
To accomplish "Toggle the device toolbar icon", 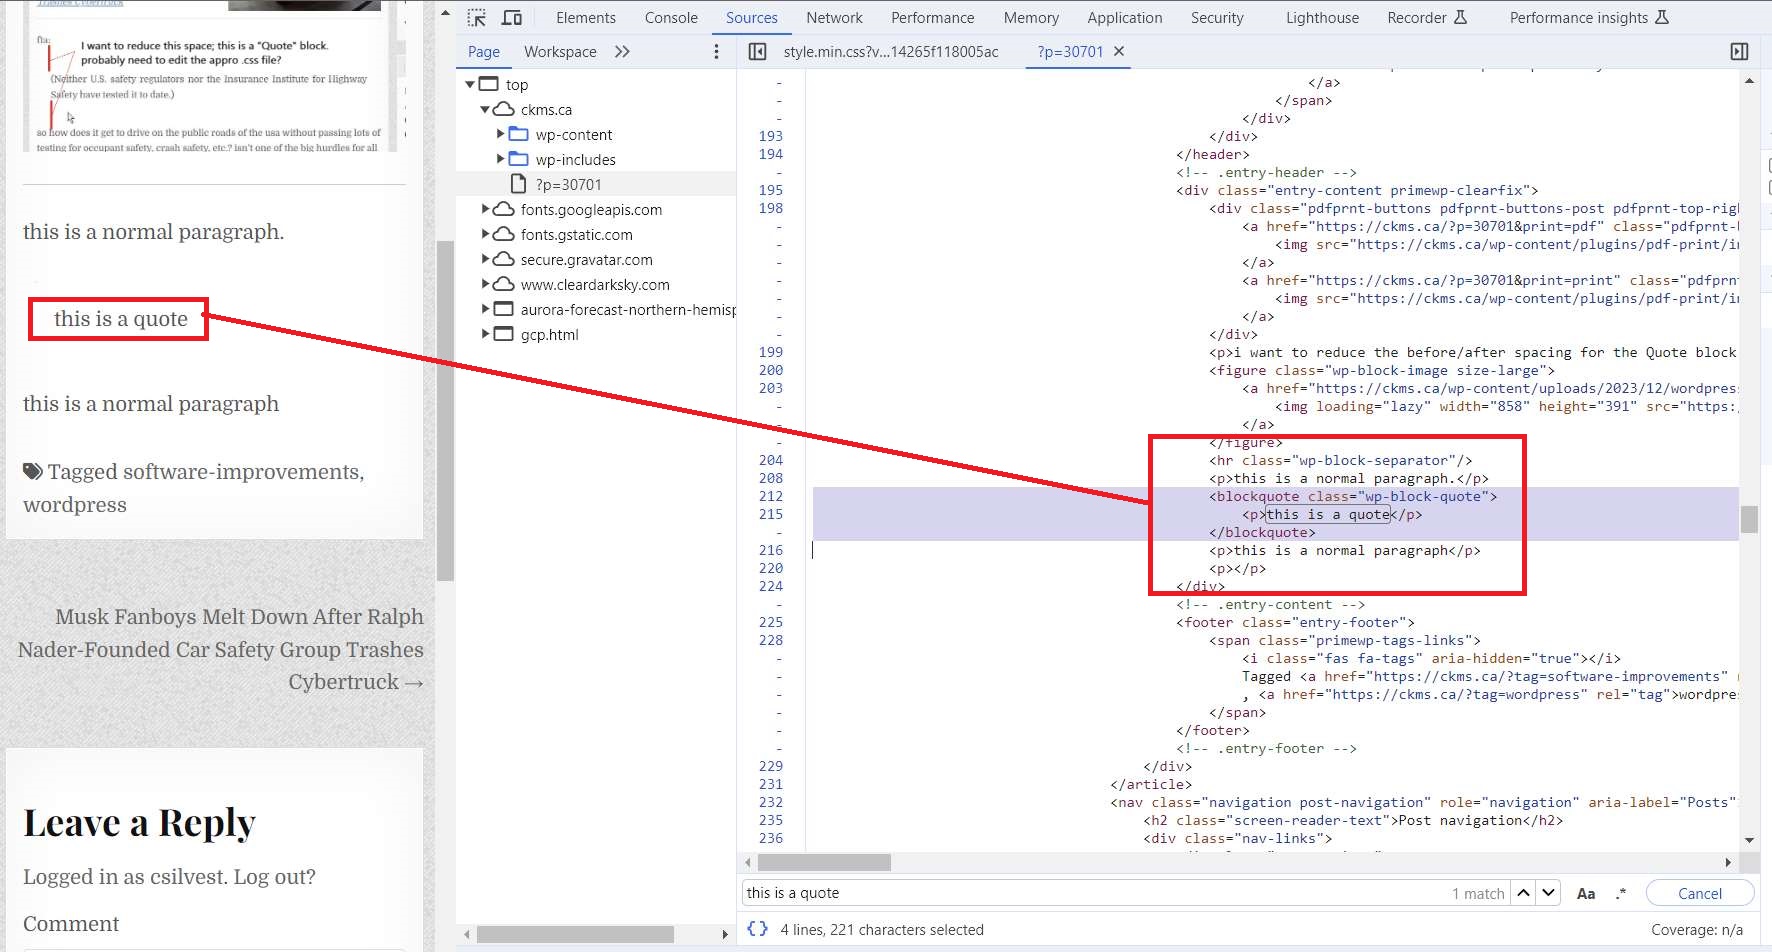I will [512, 18].
